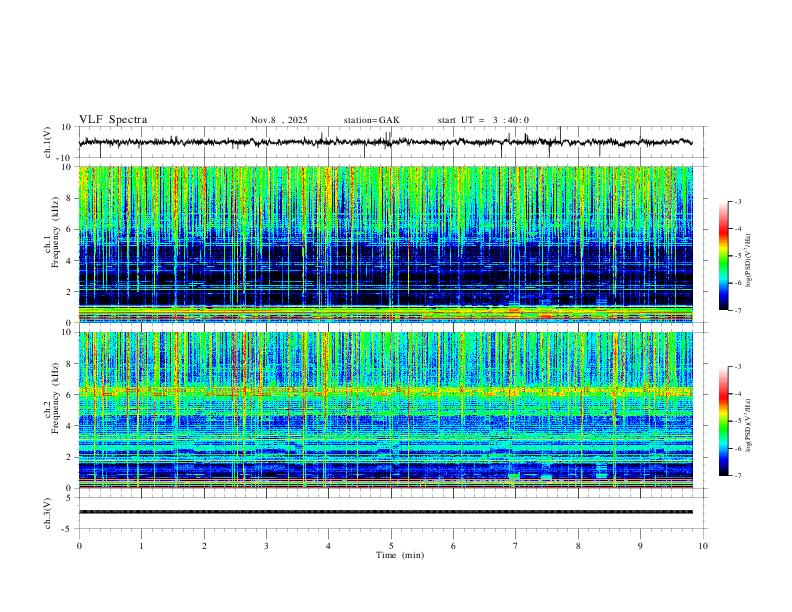
Task: Click time axis tick label "6"
Action: (x=454, y=546)
